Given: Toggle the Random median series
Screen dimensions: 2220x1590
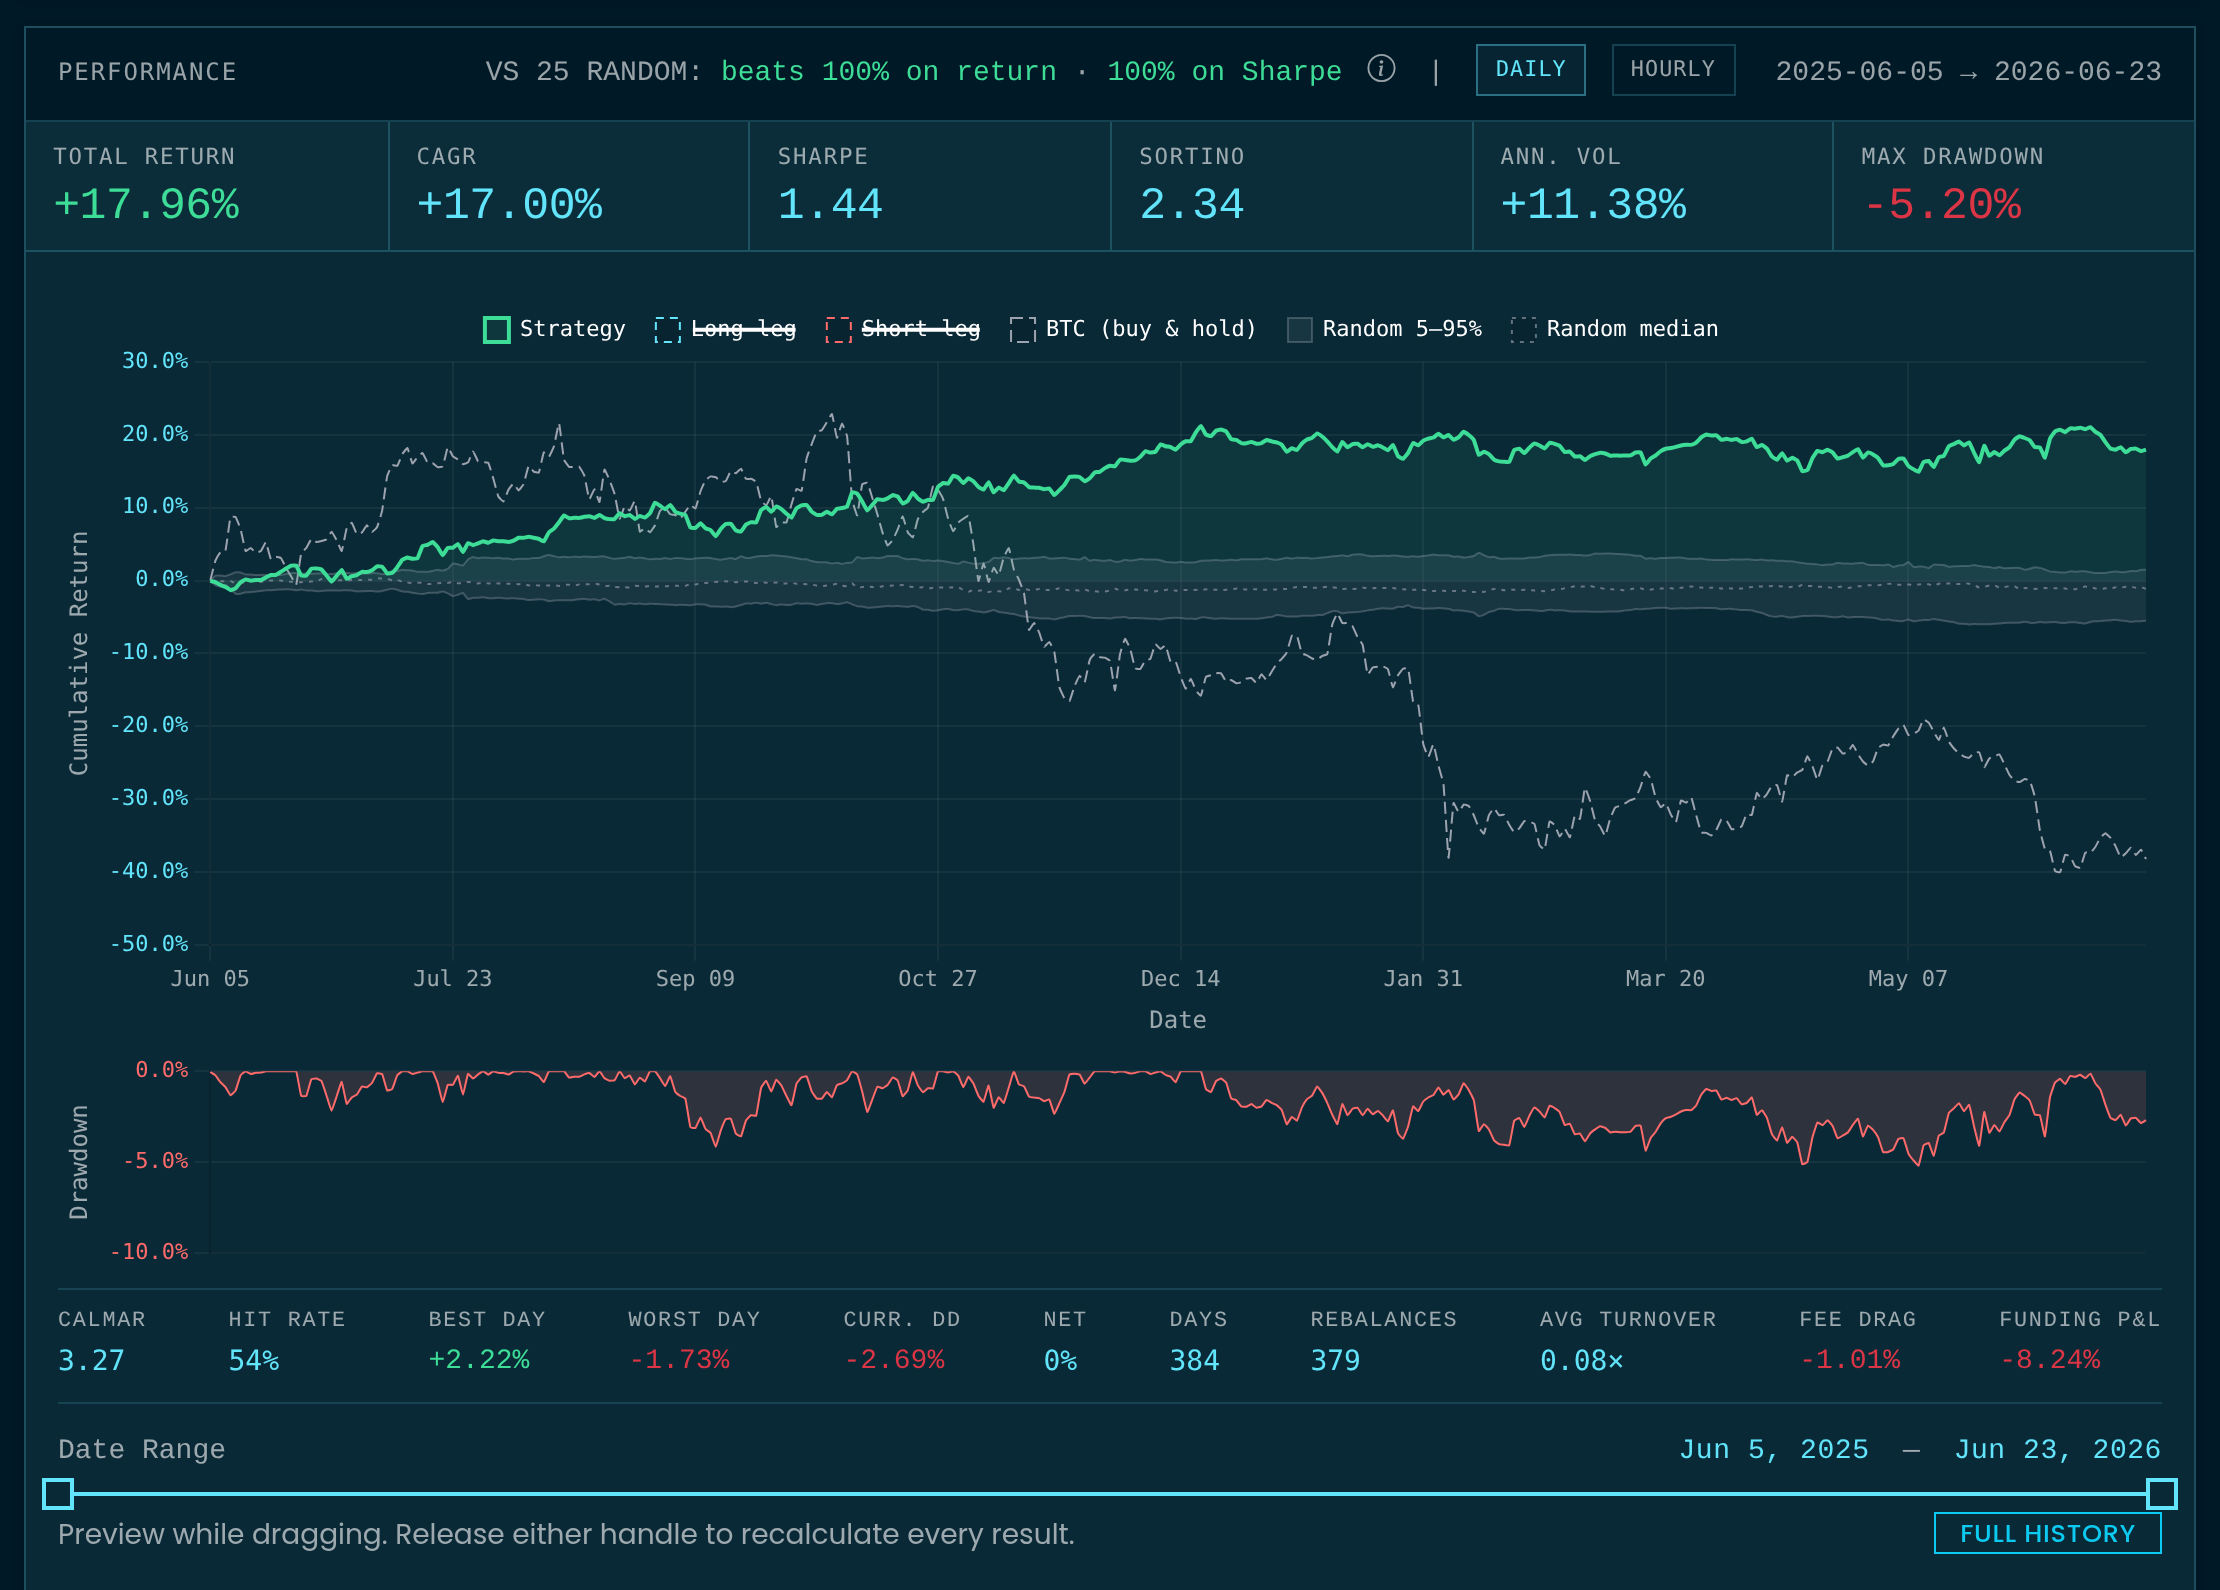Looking at the screenshot, I should 1614,329.
